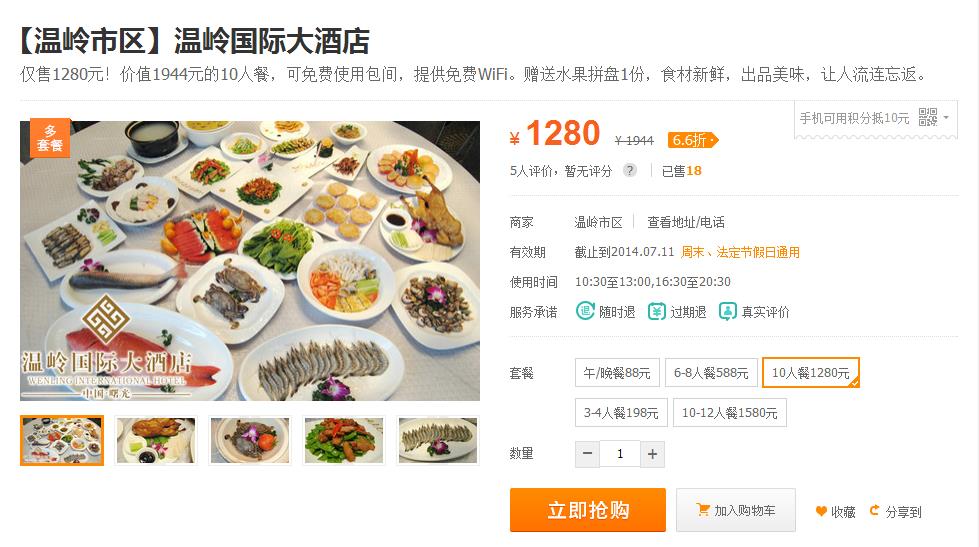This screenshot has width=979, height=547.
Task: Expand the mobile points dropdown arrow
Action: [946, 117]
